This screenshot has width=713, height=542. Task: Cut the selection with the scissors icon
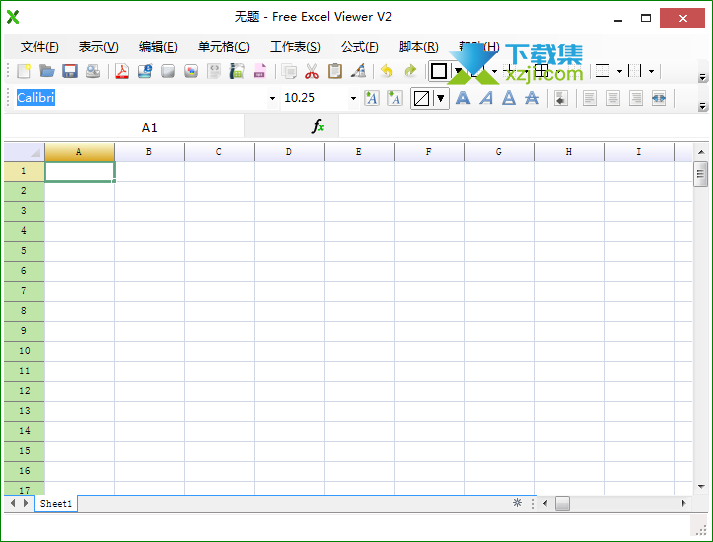pos(312,71)
